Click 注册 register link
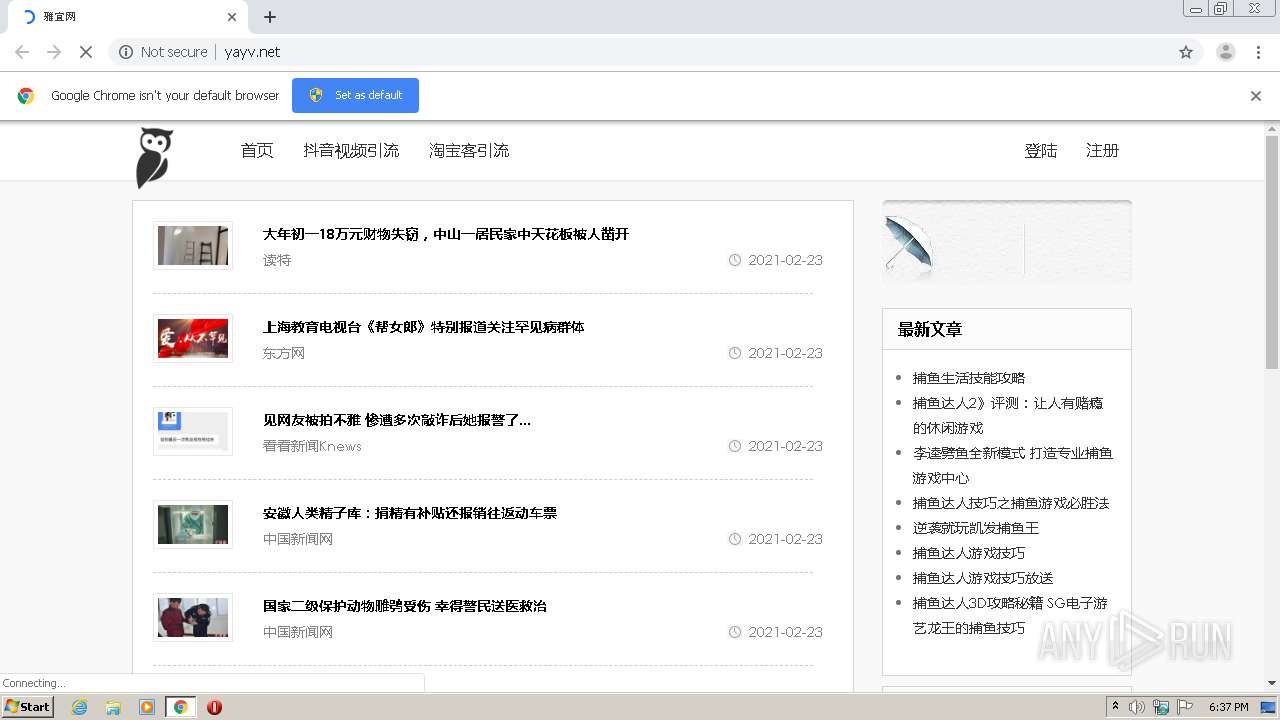The width and height of the screenshot is (1280, 720). pyautogui.click(x=1102, y=151)
